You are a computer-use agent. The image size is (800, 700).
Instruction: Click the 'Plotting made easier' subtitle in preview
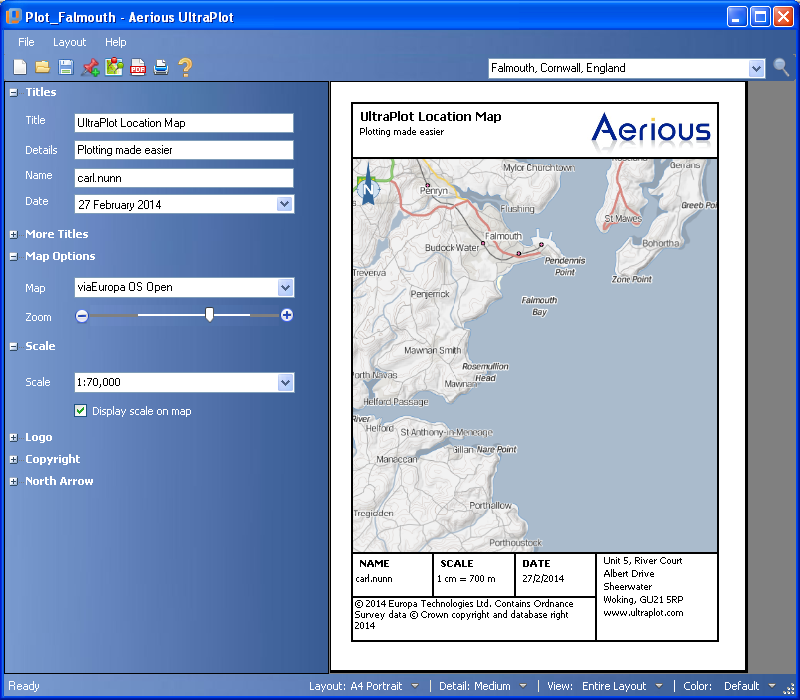tap(402, 132)
